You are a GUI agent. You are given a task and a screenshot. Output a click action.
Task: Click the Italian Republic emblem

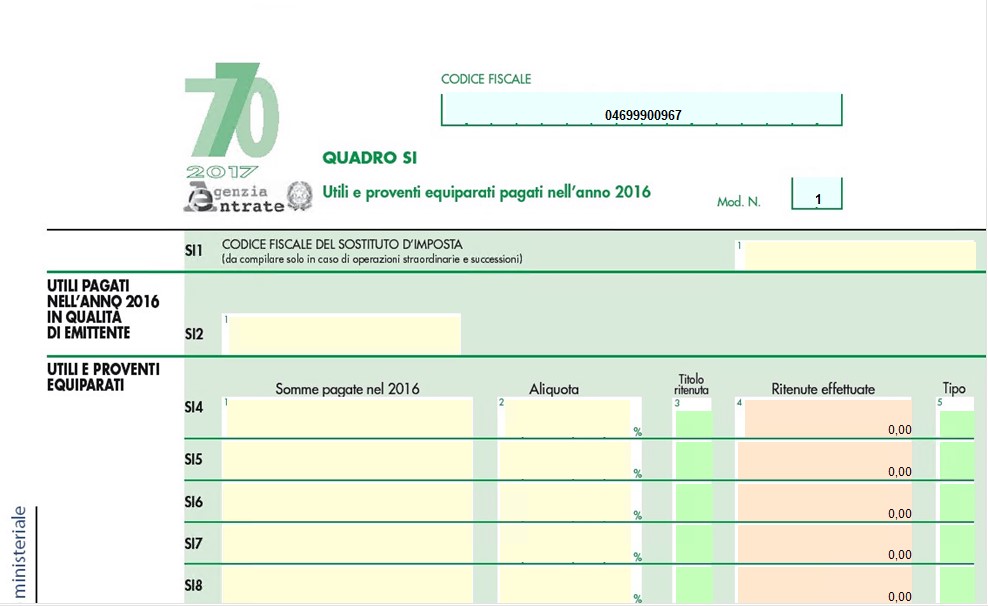coord(300,196)
